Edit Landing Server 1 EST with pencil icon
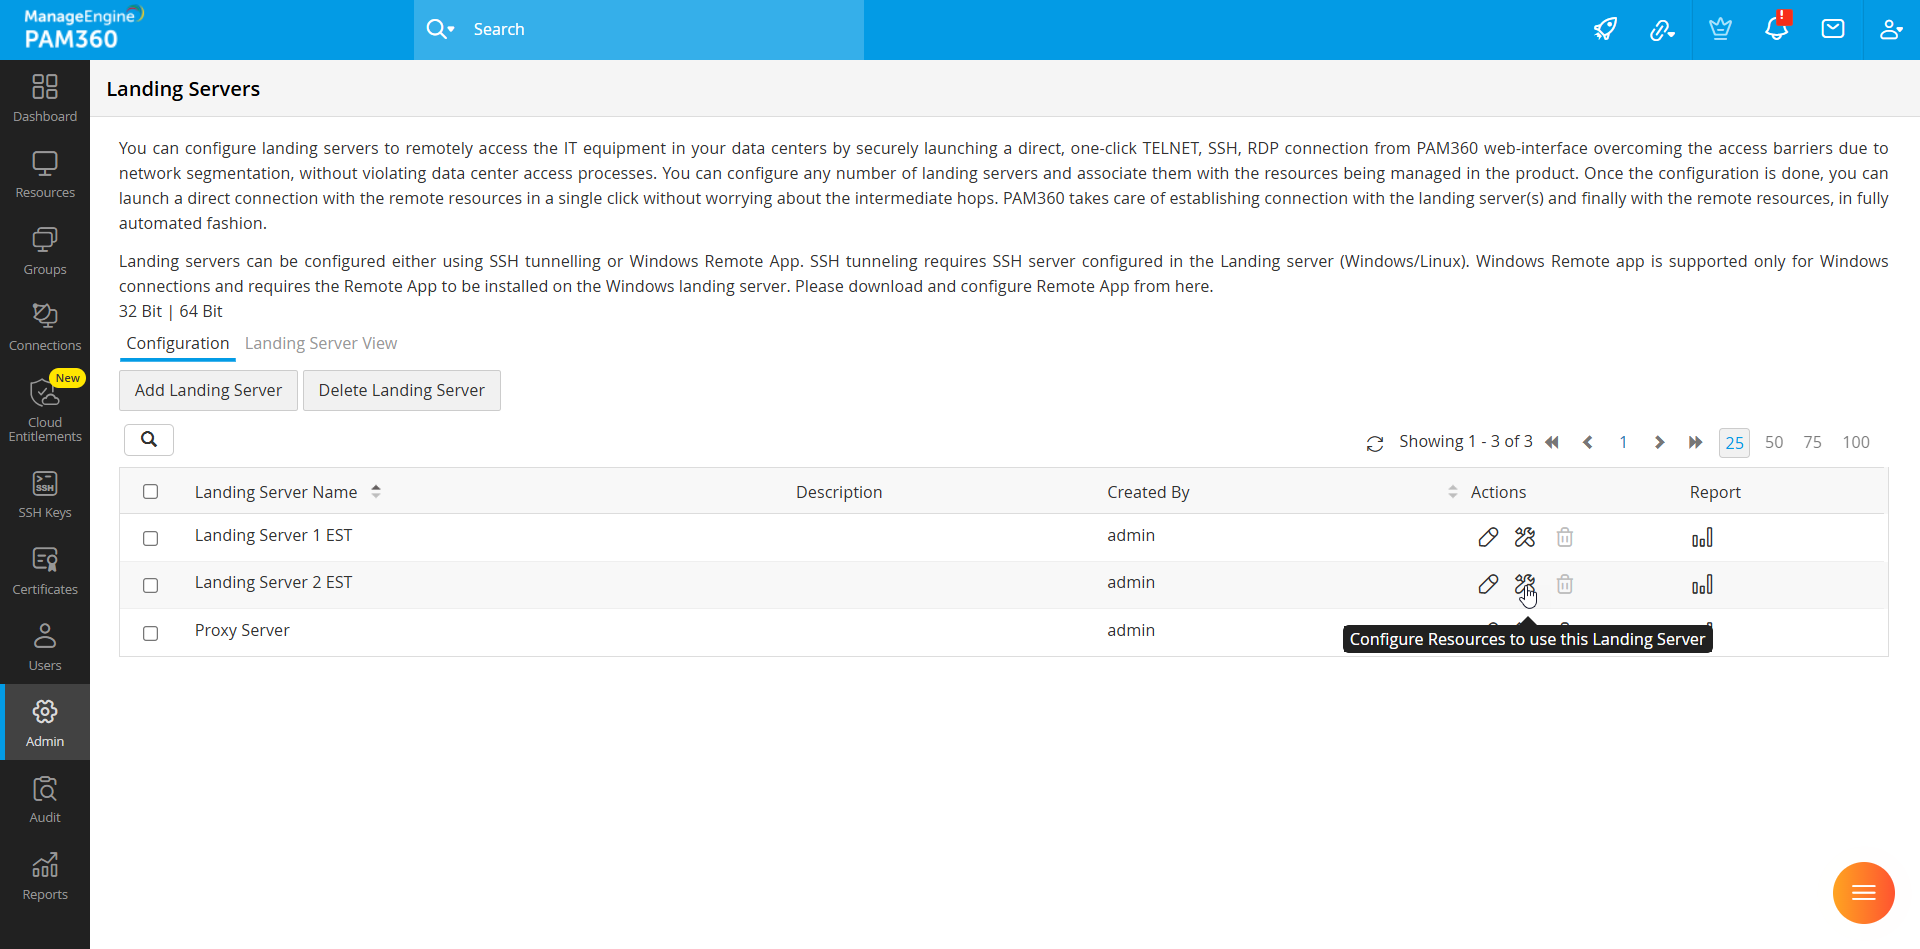This screenshot has height=949, width=1920. point(1488,537)
